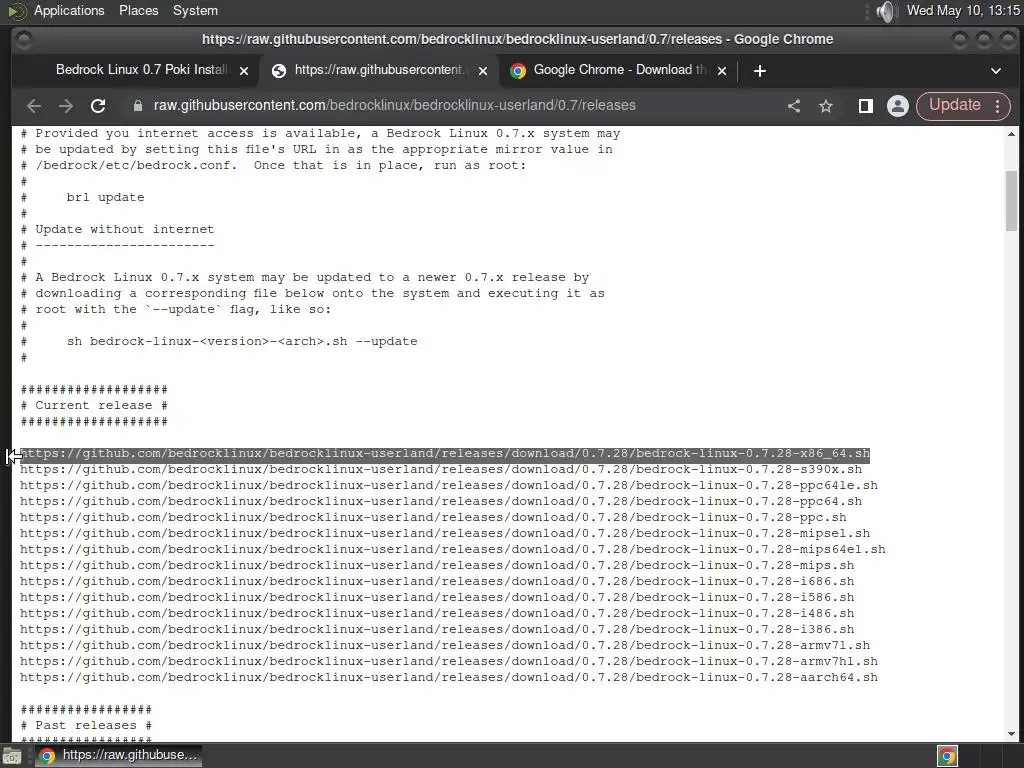The width and height of the screenshot is (1024, 768).
Task: Open the System menu
Action: (195, 10)
